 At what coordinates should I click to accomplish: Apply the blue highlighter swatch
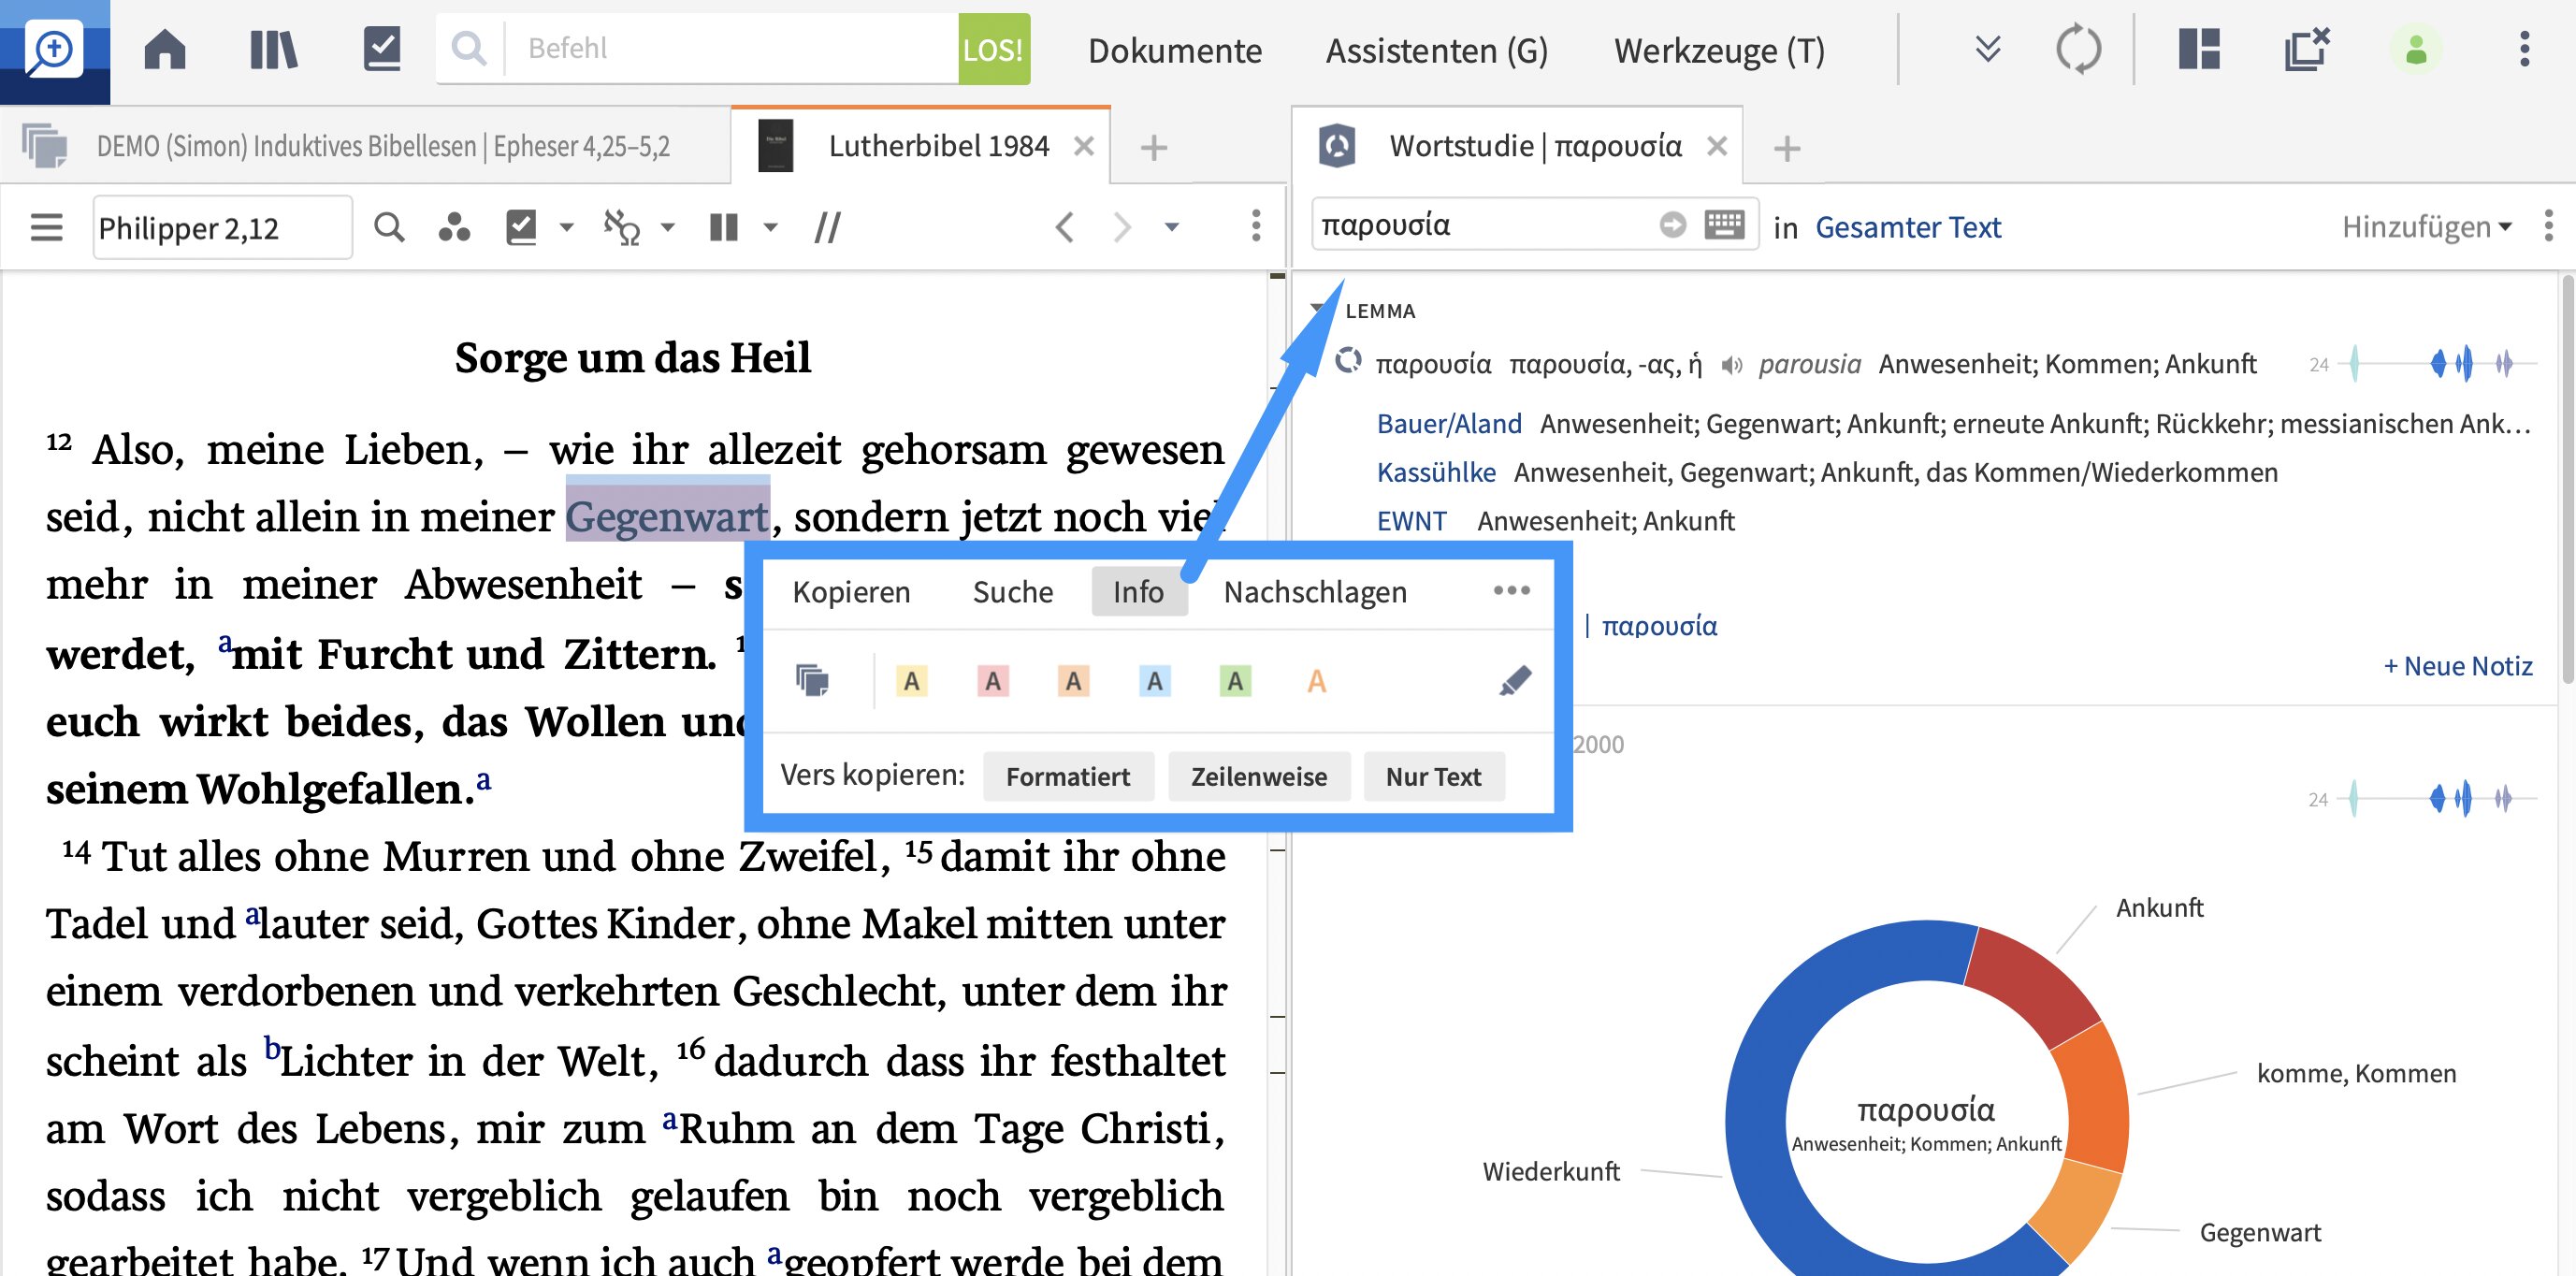tap(1154, 682)
